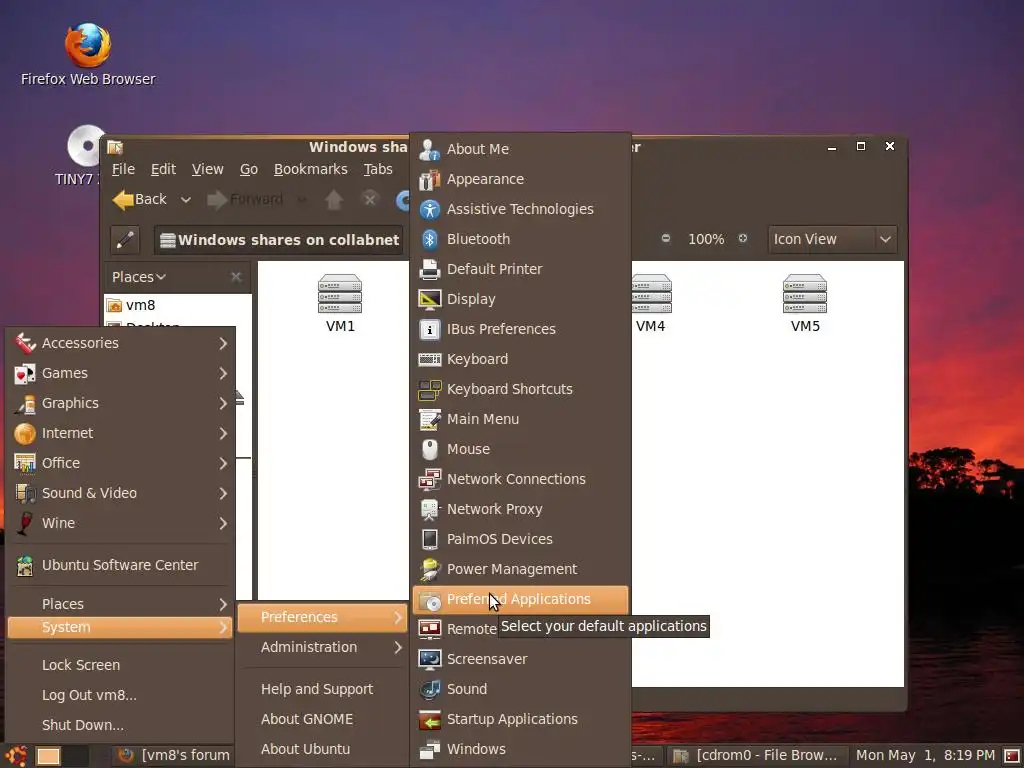This screenshot has height=768, width=1024.
Task: Open the Edit menu
Action: tap(163, 170)
